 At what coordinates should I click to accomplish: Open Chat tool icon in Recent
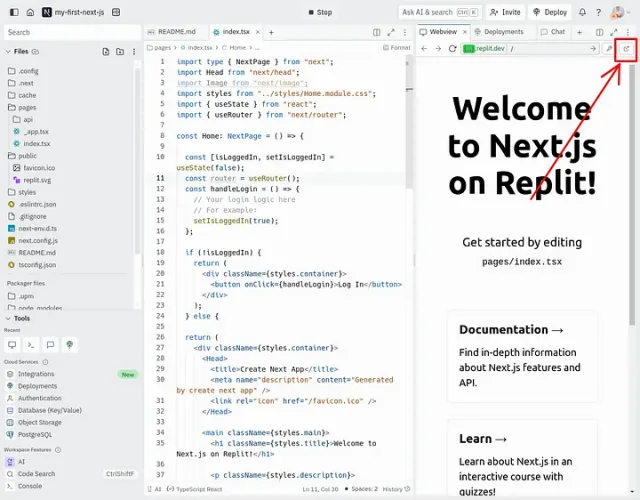pos(50,345)
